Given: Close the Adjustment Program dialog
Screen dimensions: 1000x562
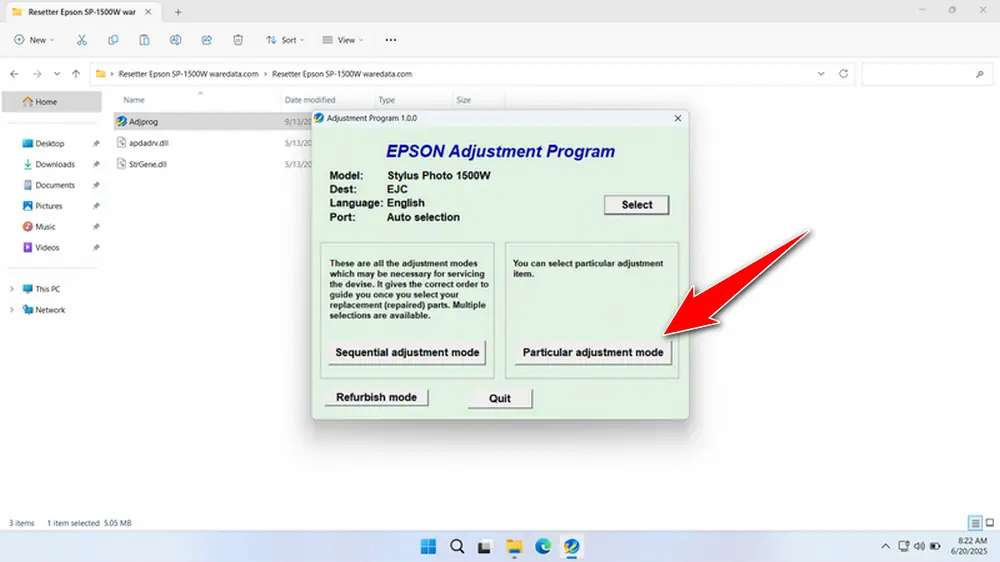Looking at the screenshot, I should pyautogui.click(x=678, y=118).
